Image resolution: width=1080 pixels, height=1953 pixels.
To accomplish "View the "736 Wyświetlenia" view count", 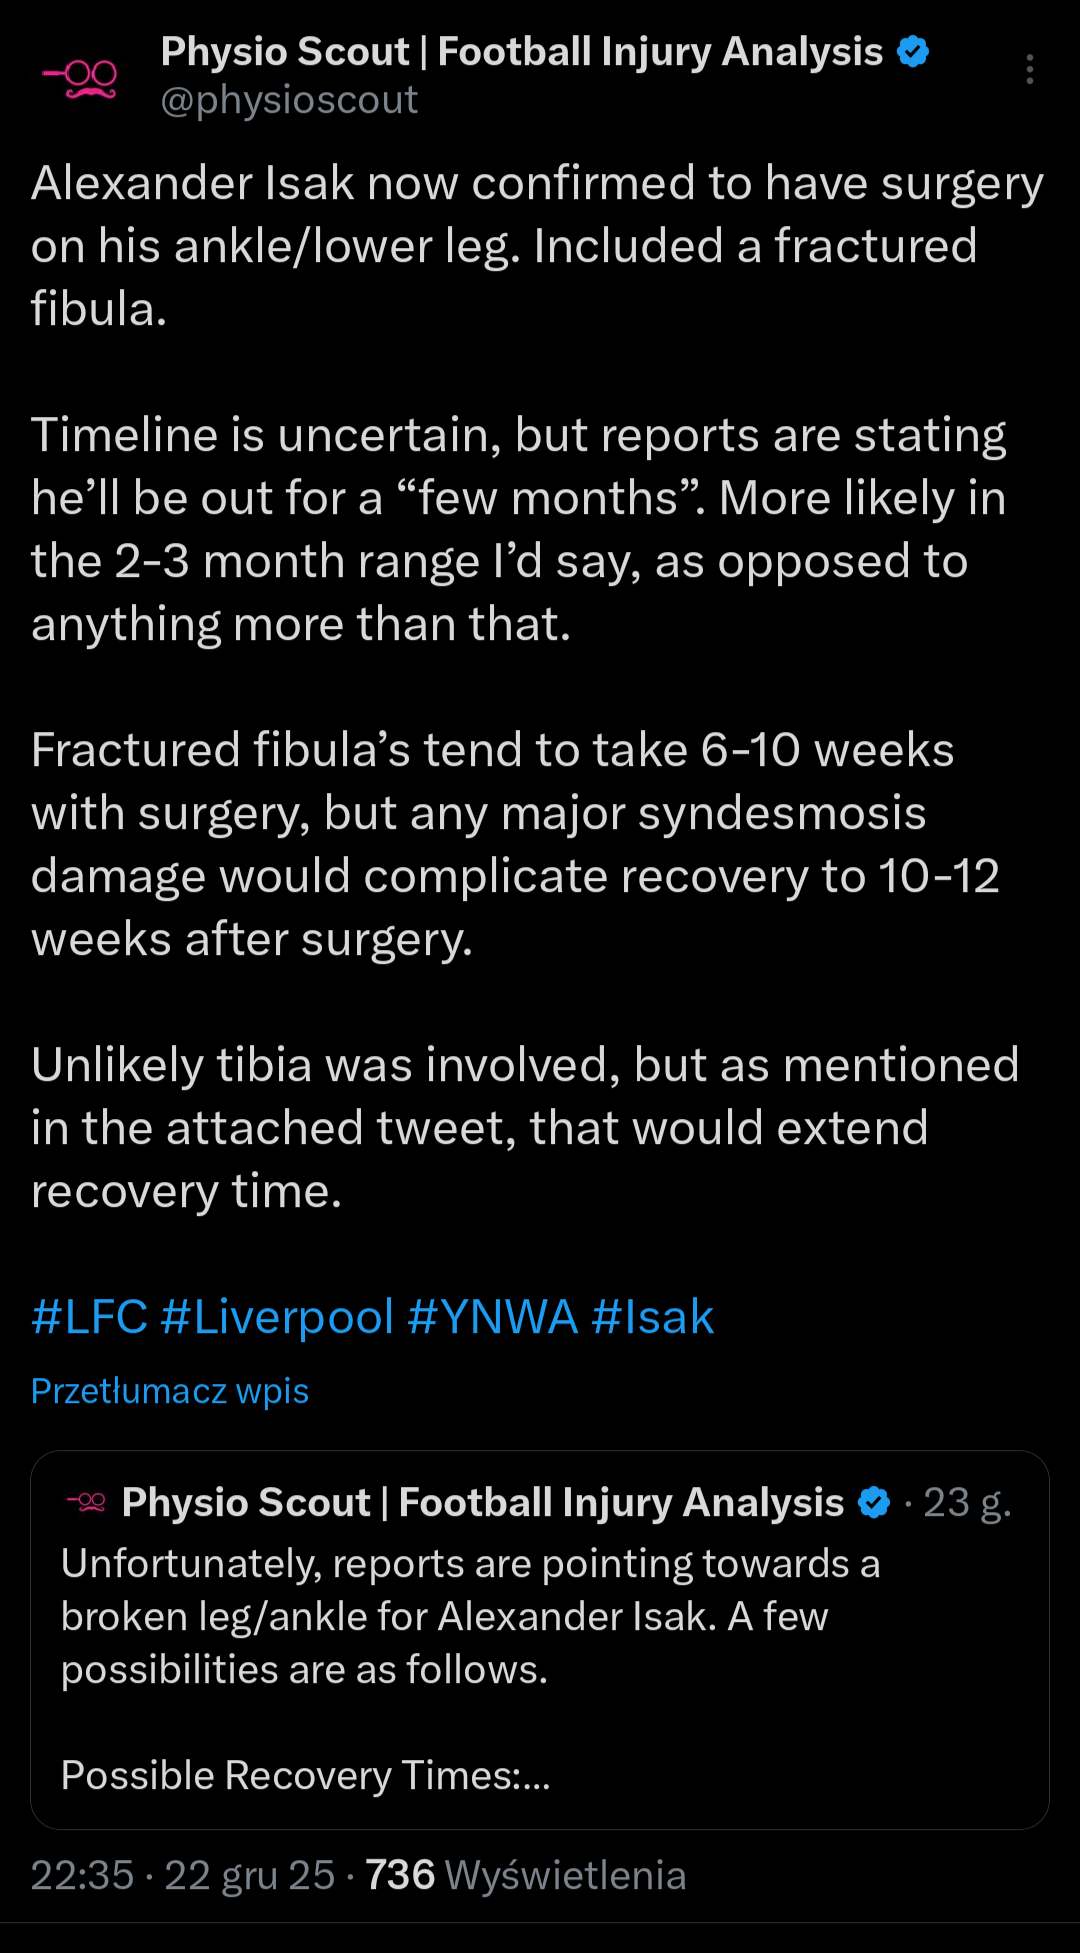I will click(525, 1875).
